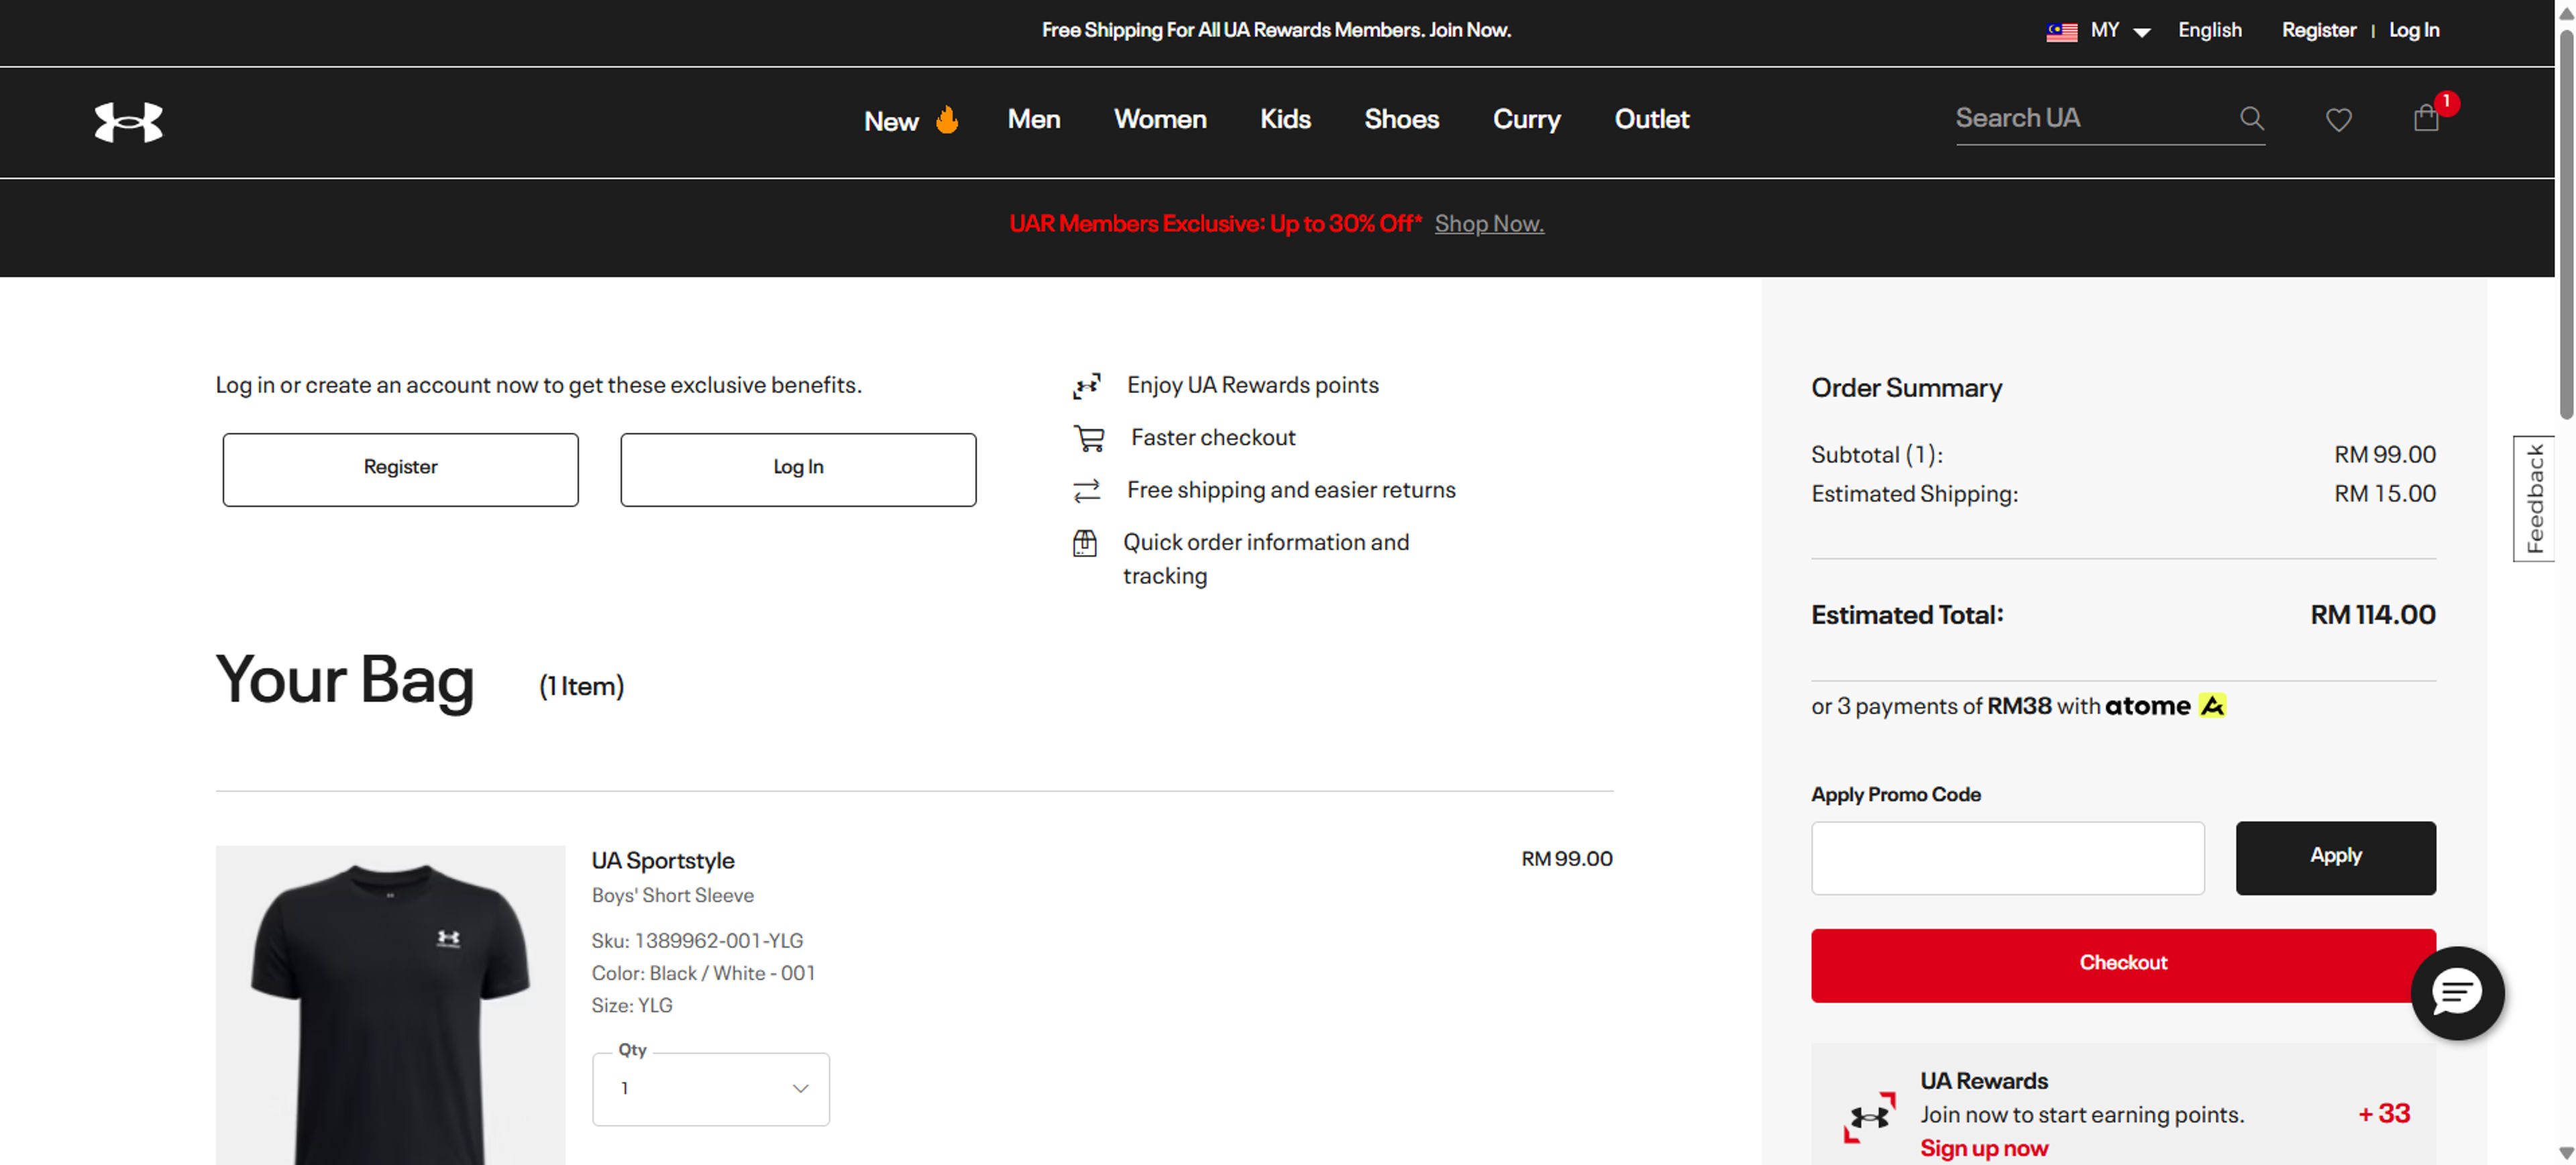Click the black t-shirt product thumbnail
The image size is (2576, 1165).
pos(390,1005)
